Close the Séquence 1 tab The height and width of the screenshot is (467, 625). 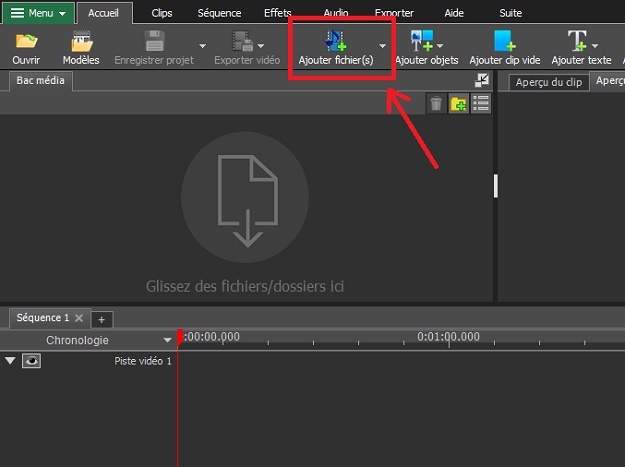click(79, 318)
